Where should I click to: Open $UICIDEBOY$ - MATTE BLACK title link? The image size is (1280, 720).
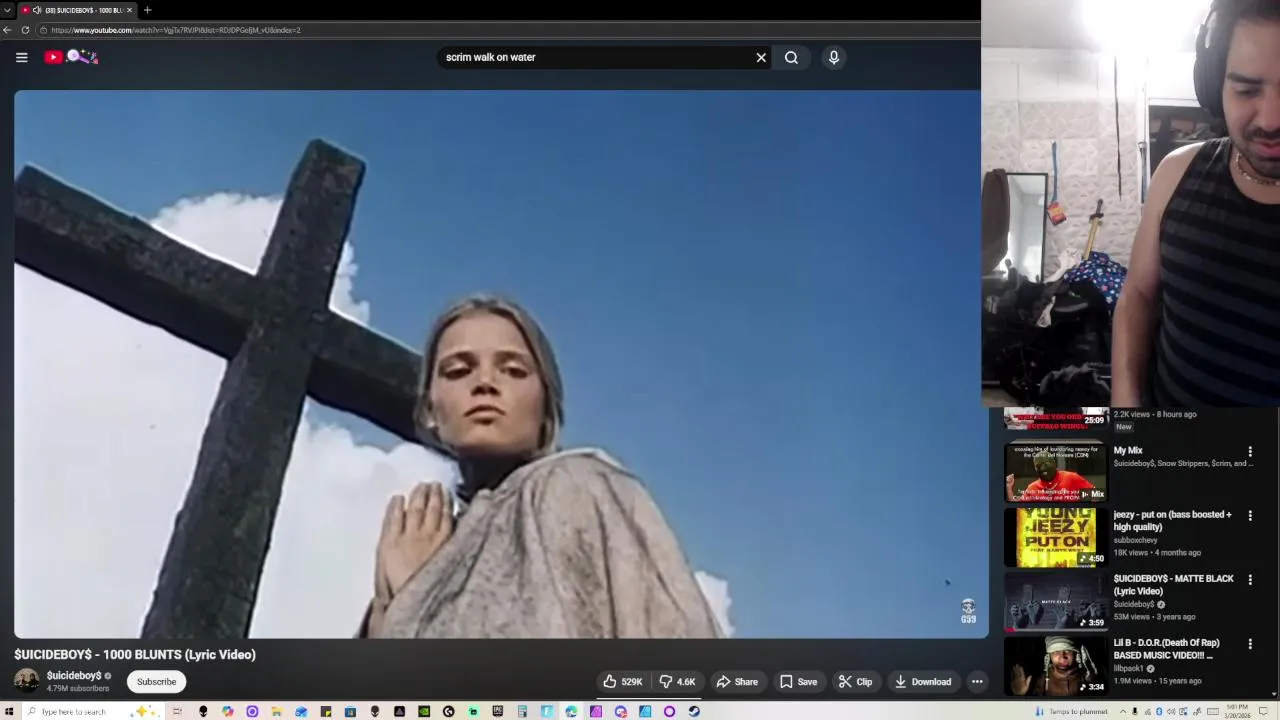(x=1173, y=584)
